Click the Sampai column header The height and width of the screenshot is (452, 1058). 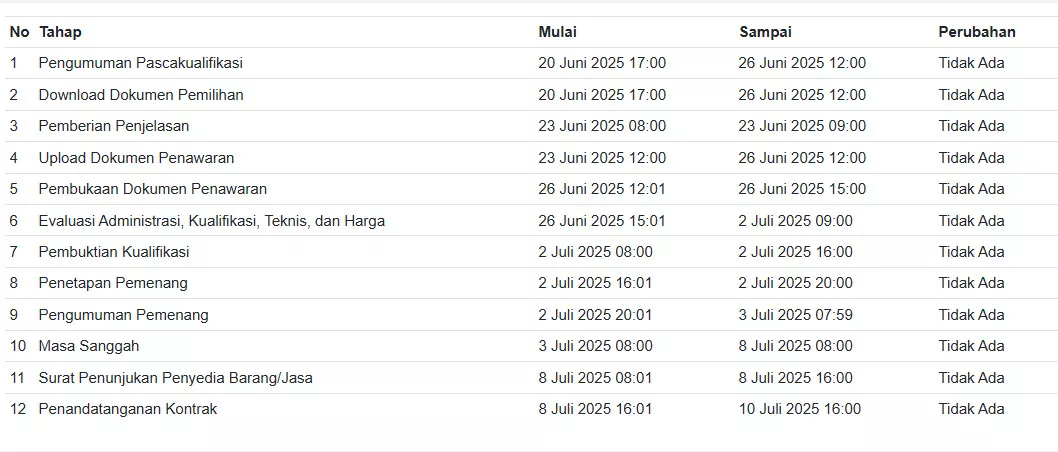click(765, 32)
